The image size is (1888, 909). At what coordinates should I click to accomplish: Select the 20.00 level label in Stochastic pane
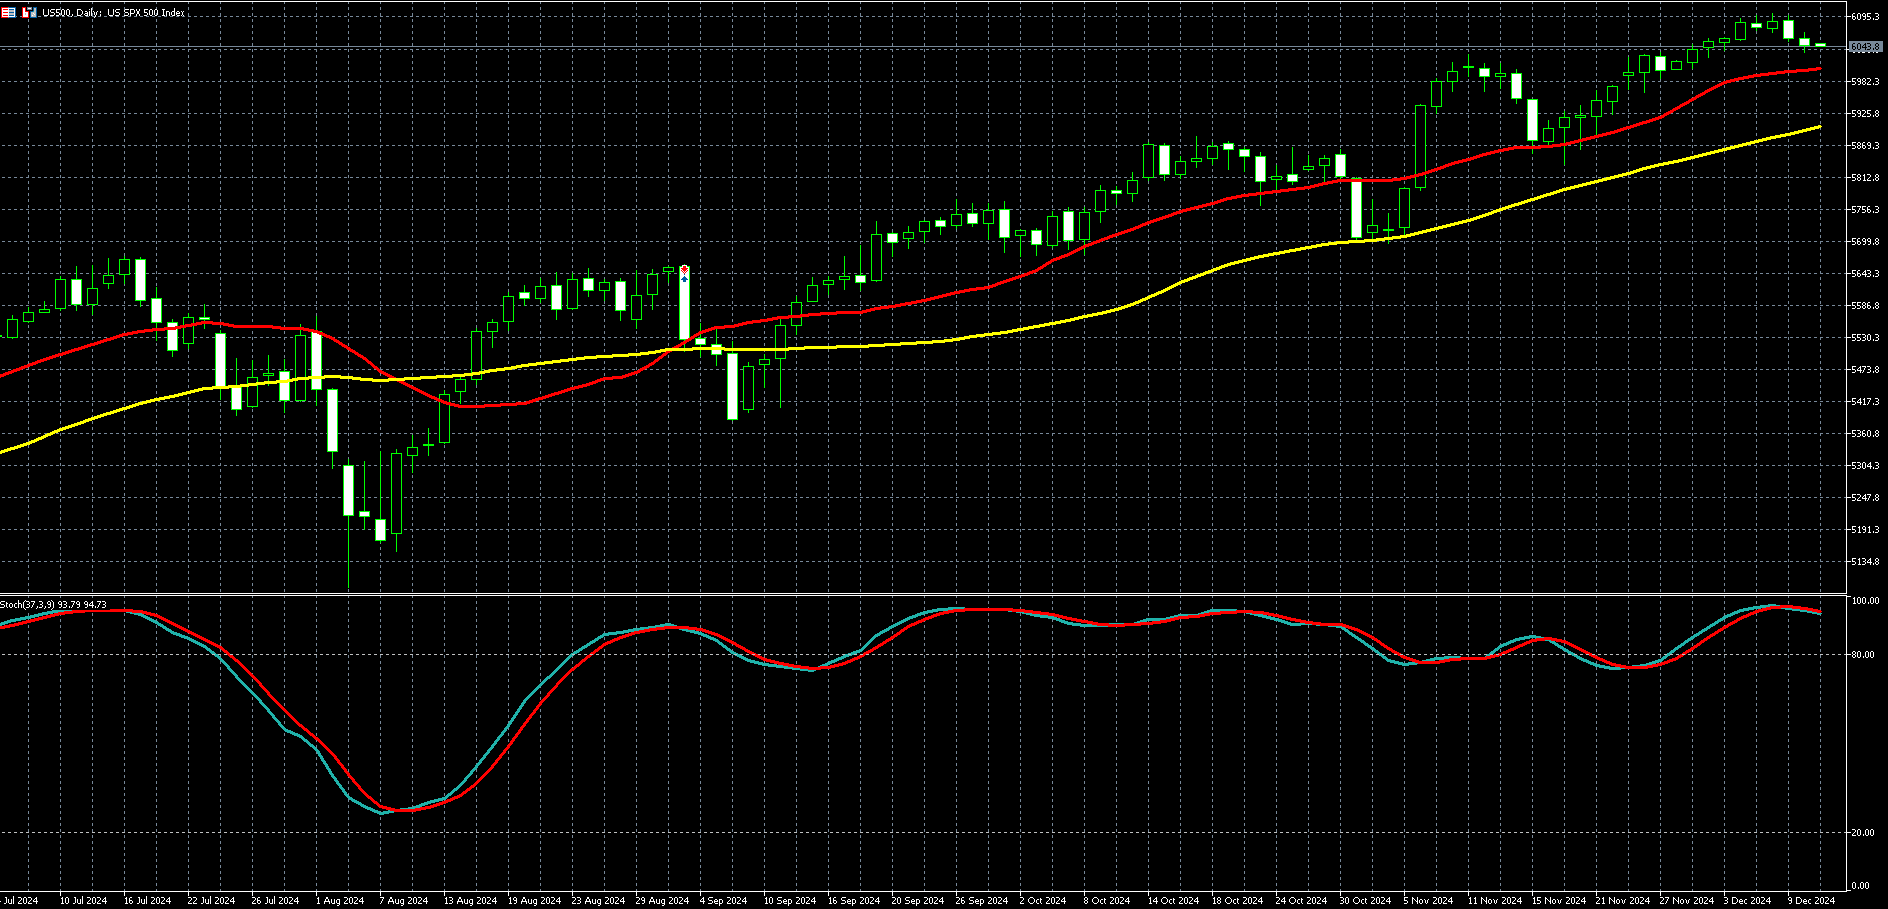pyautogui.click(x=1863, y=832)
